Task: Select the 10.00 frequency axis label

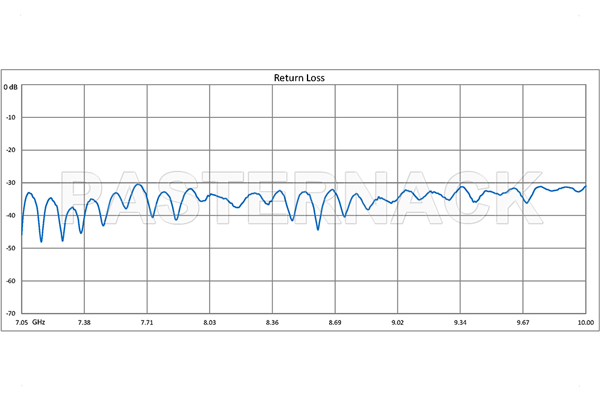Action: (x=585, y=323)
